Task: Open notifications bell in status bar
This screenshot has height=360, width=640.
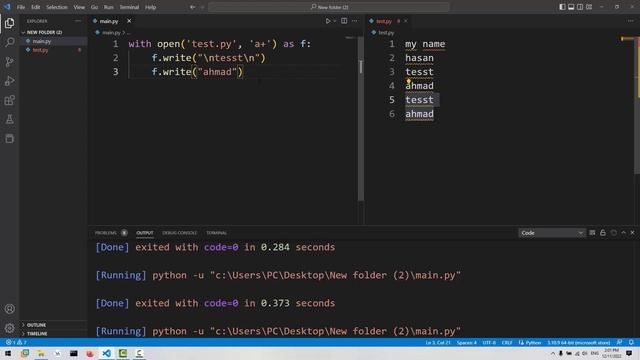Action: [631, 342]
